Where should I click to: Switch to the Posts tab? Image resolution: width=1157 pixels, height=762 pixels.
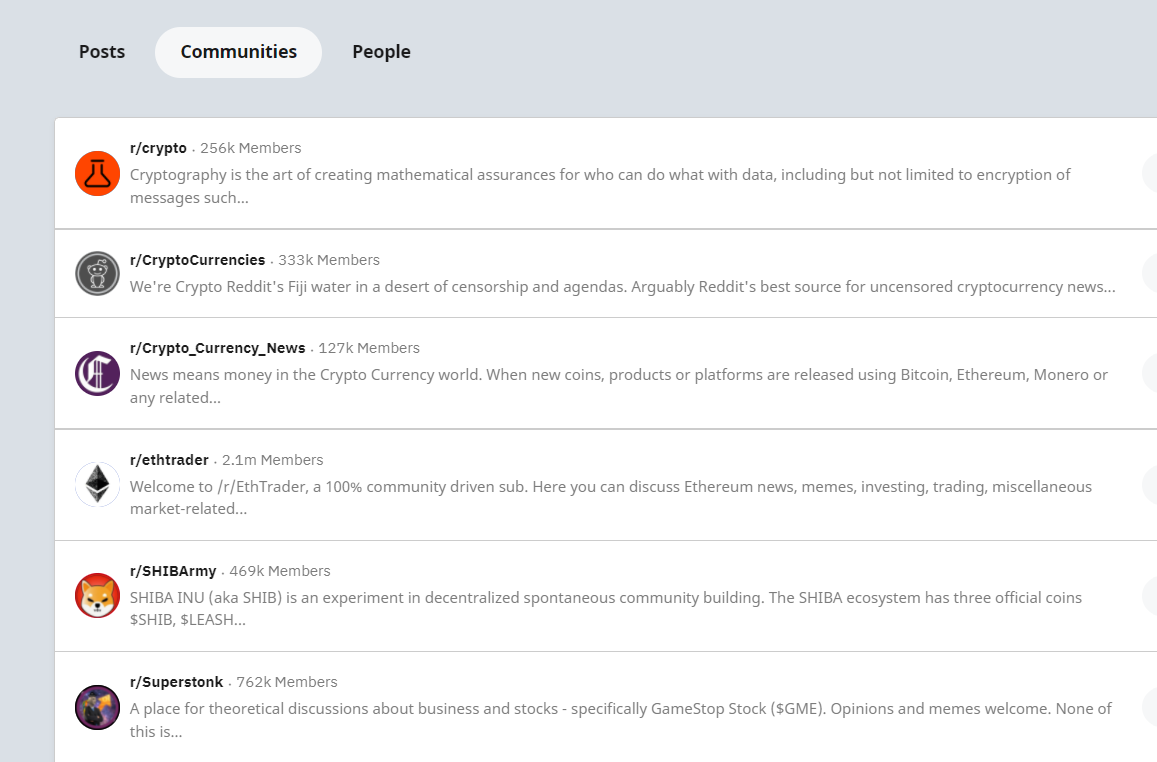(x=102, y=52)
